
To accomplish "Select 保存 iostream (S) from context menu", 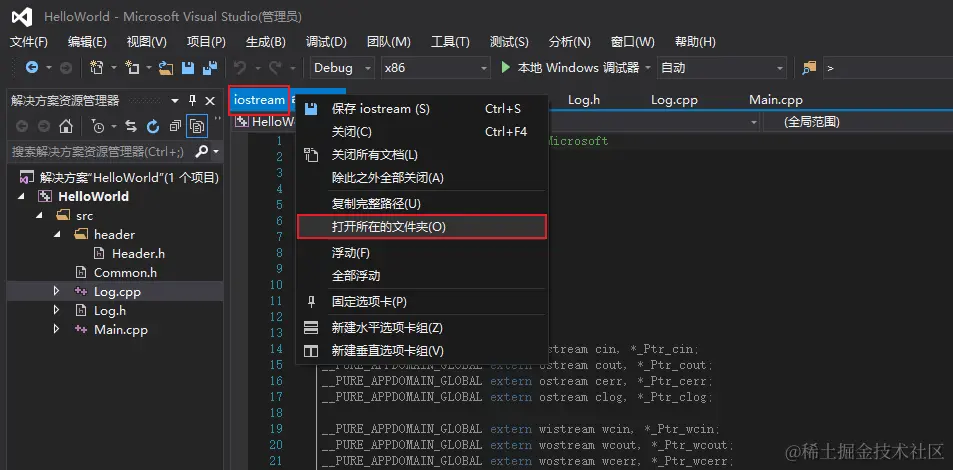I will [422, 109].
